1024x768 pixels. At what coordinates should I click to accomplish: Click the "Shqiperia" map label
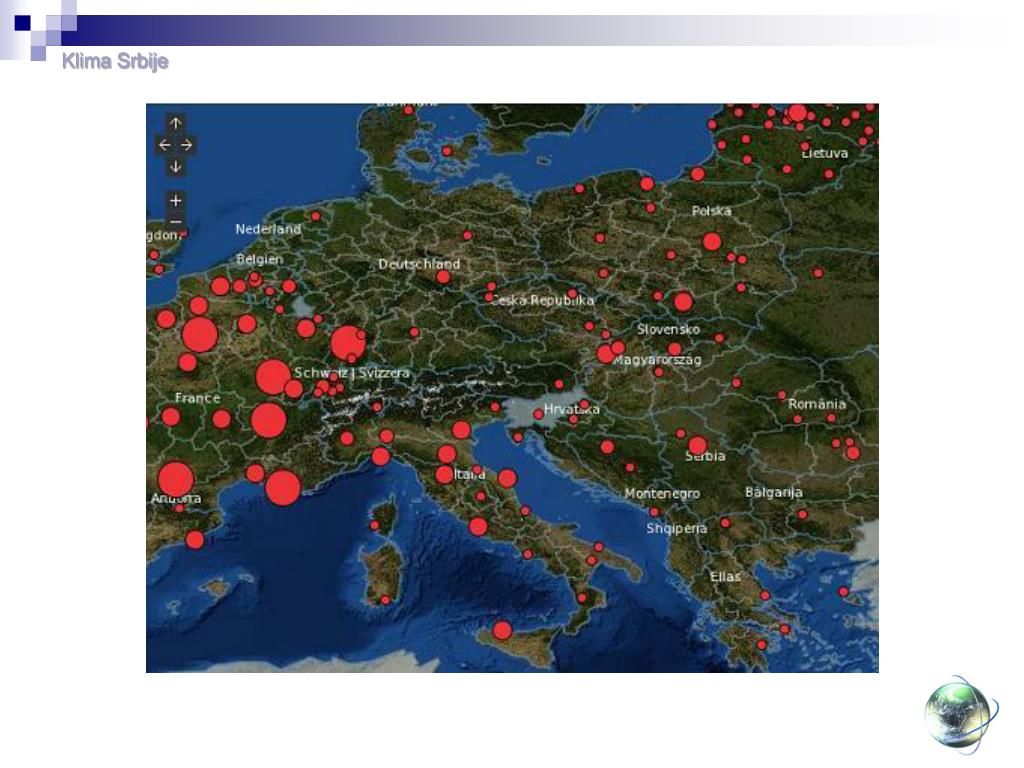tap(677, 528)
